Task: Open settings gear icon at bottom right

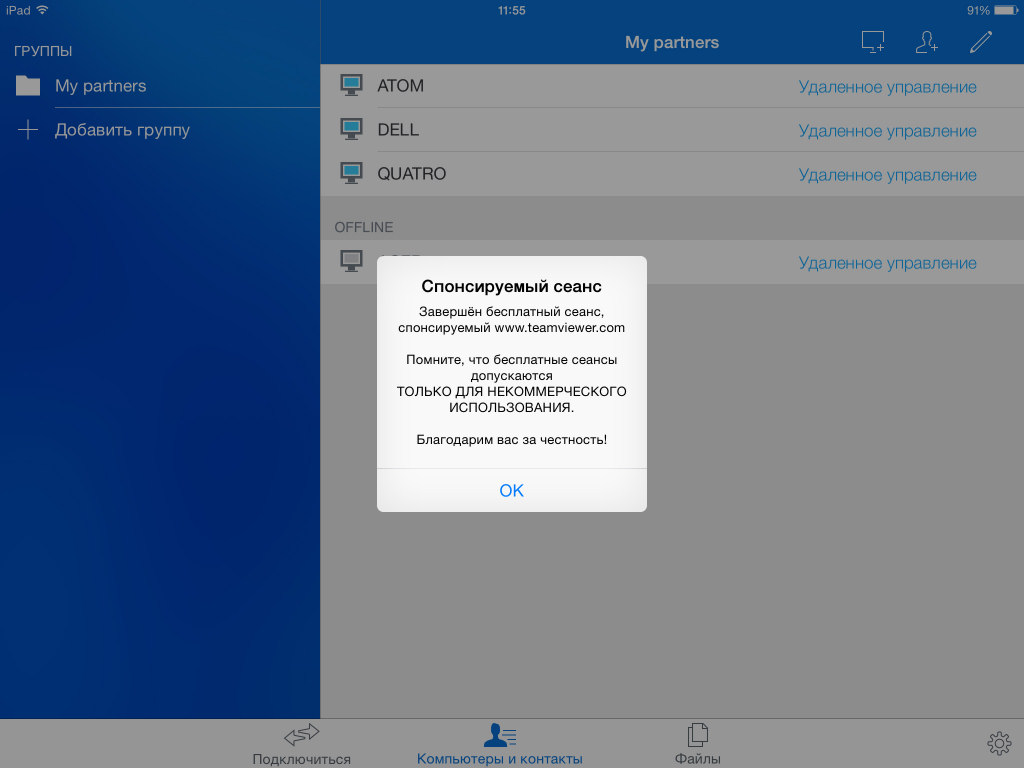Action: click(998, 743)
